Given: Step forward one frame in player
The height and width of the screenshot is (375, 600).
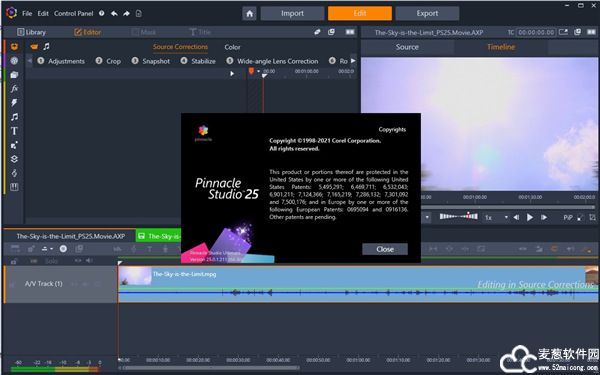Looking at the screenshot, I should click(544, 217).
